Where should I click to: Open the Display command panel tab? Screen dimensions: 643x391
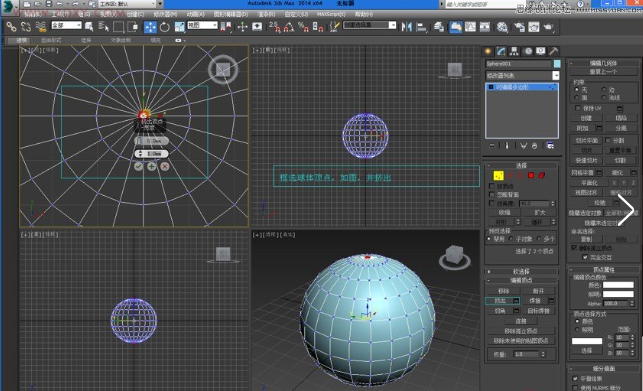click(x=540, y=51)
